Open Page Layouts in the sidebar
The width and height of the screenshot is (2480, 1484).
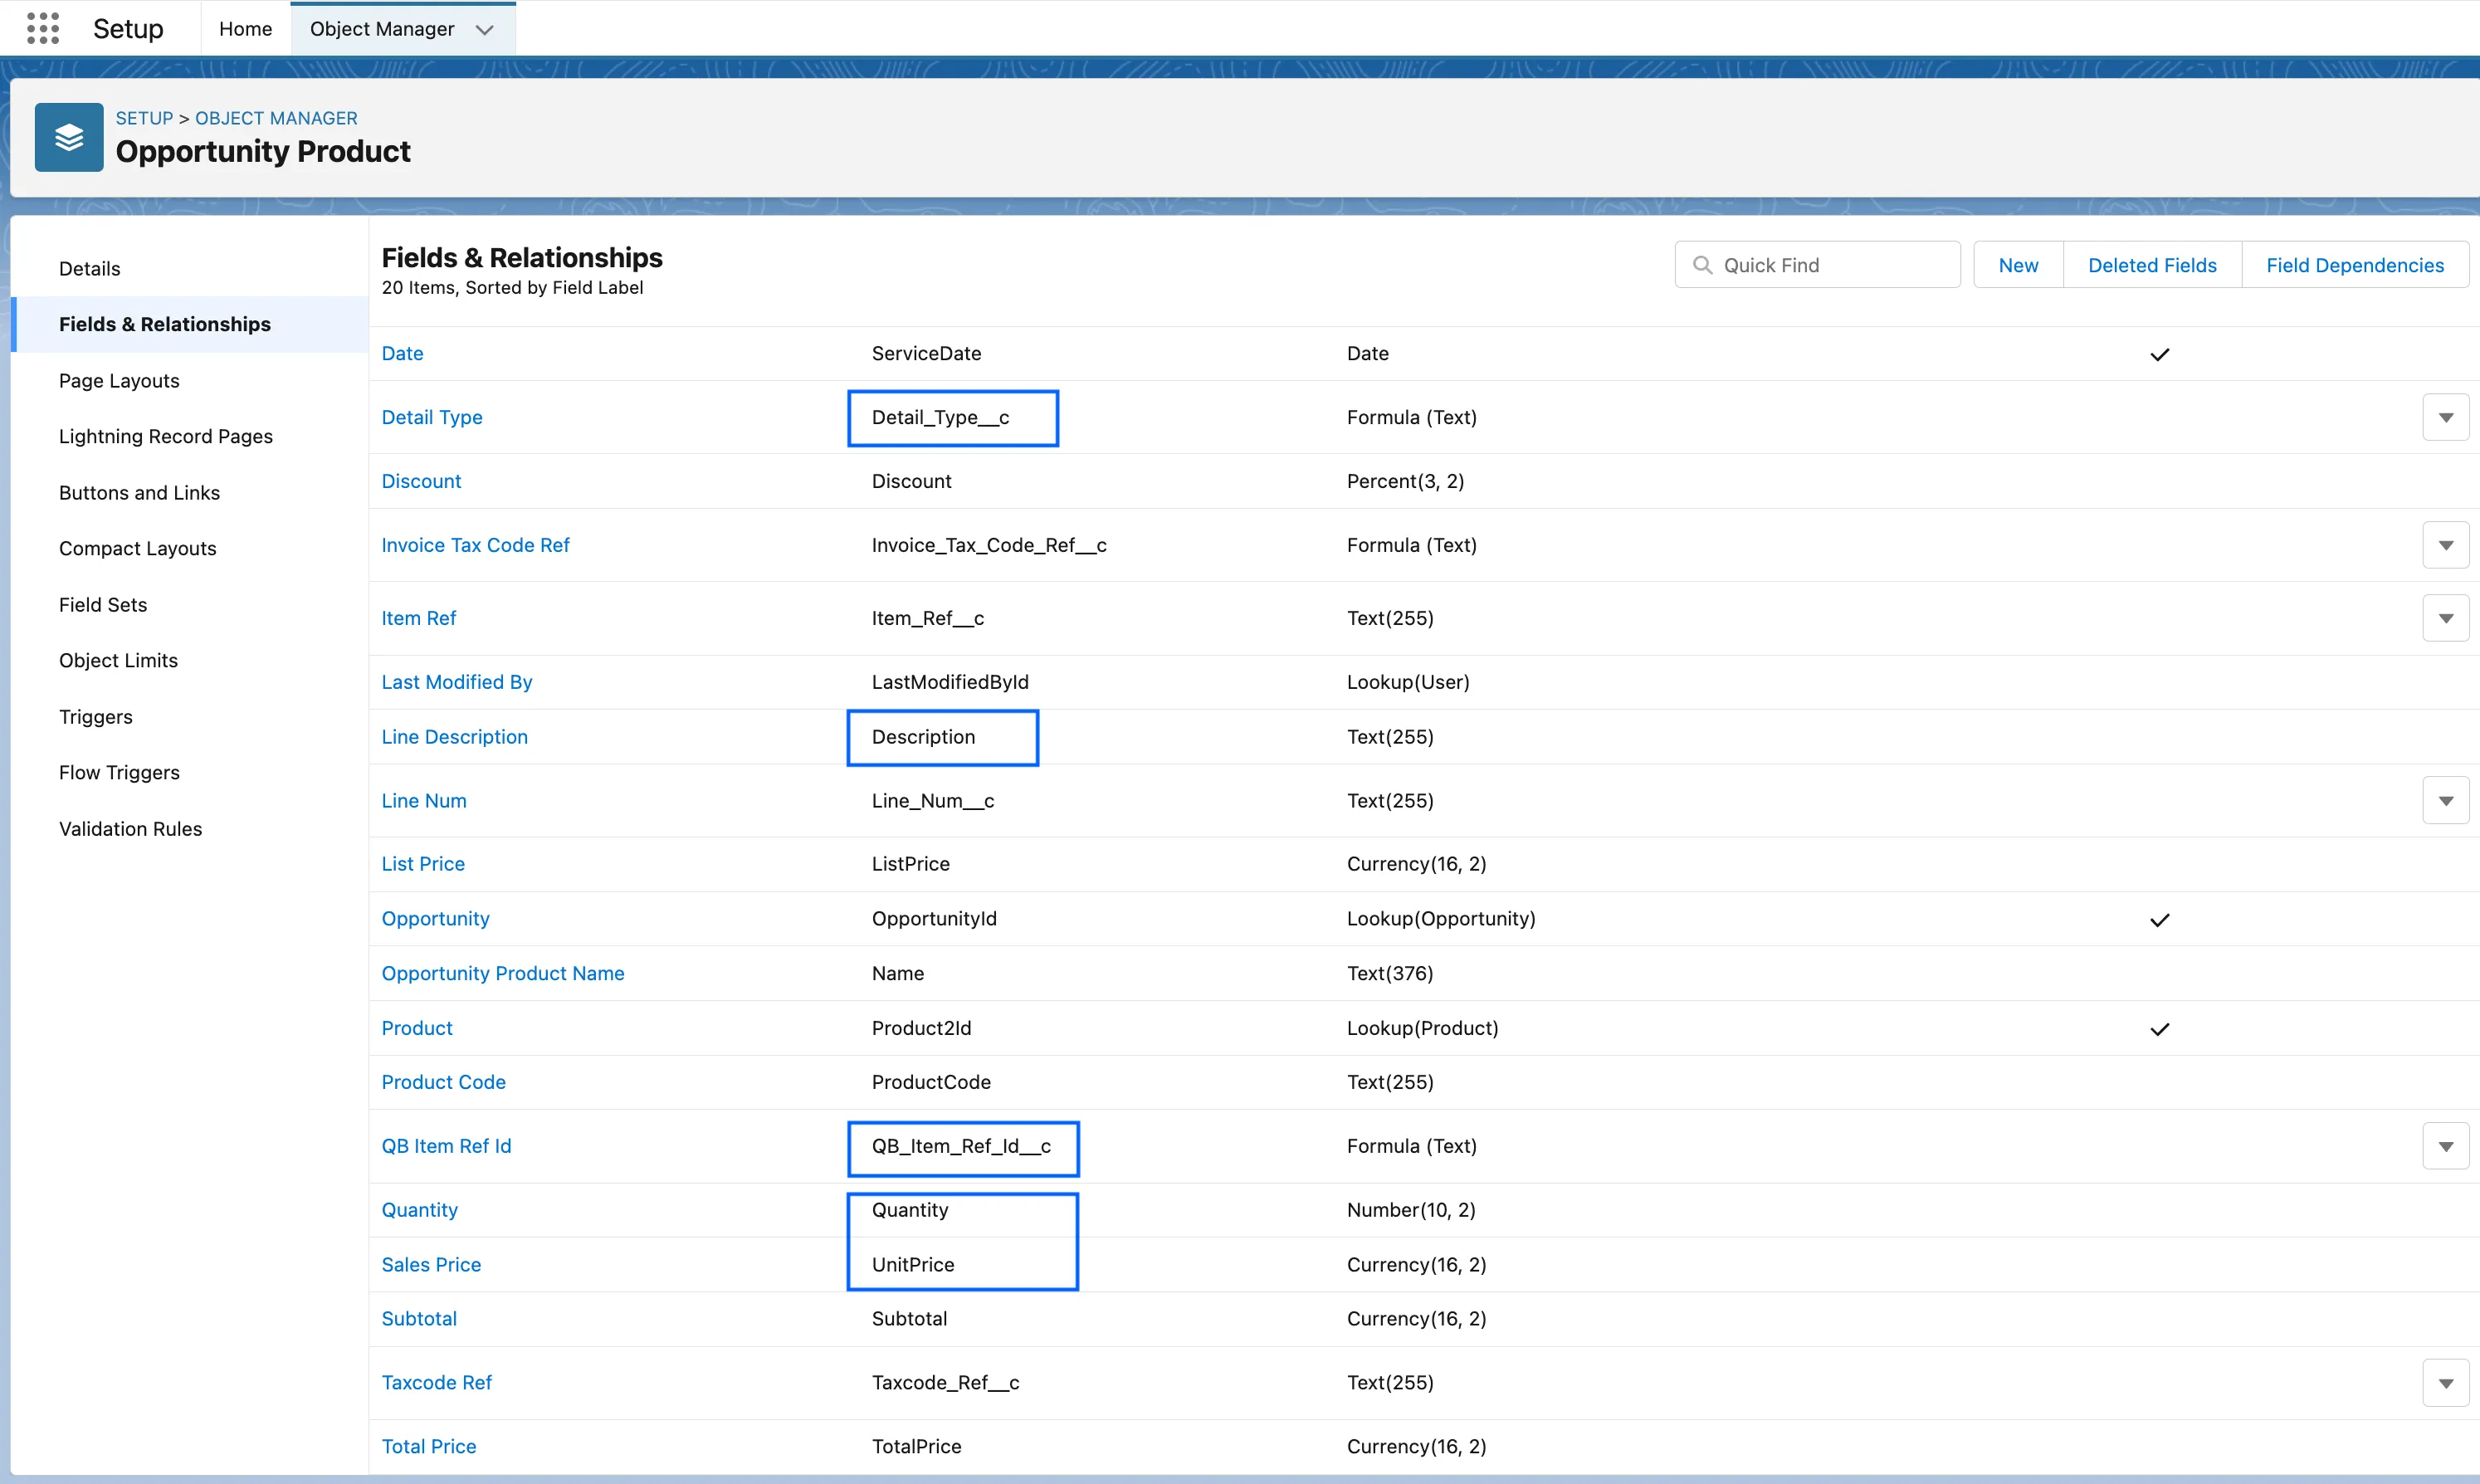[x=119, y=381]
